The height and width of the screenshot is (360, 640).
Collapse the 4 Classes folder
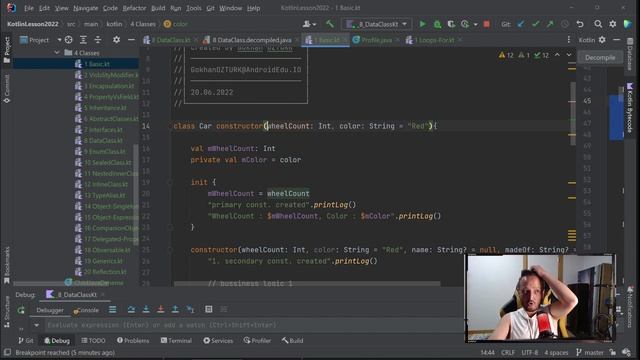coord(57,53)
